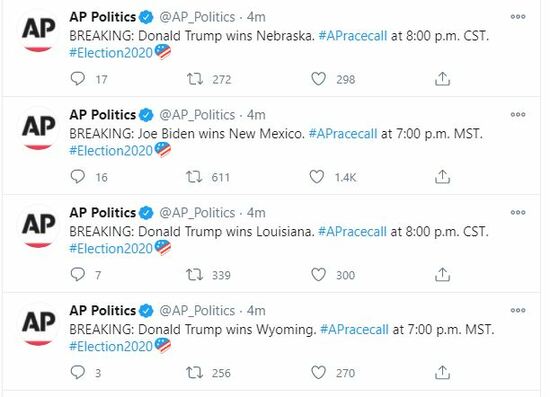Share the New Mexico tweet
The height and width of the screenshot is (397, 550).
pos(442,177)
